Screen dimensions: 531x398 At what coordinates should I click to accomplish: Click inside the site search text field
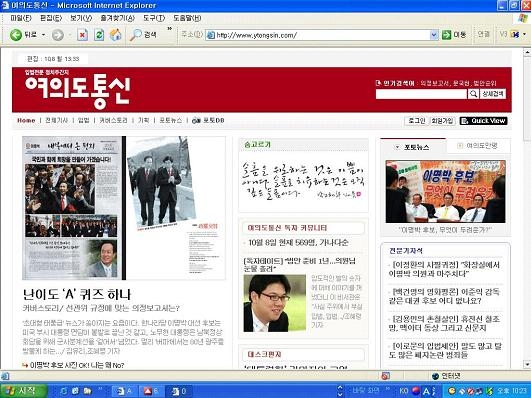click(x=421, y=94)
